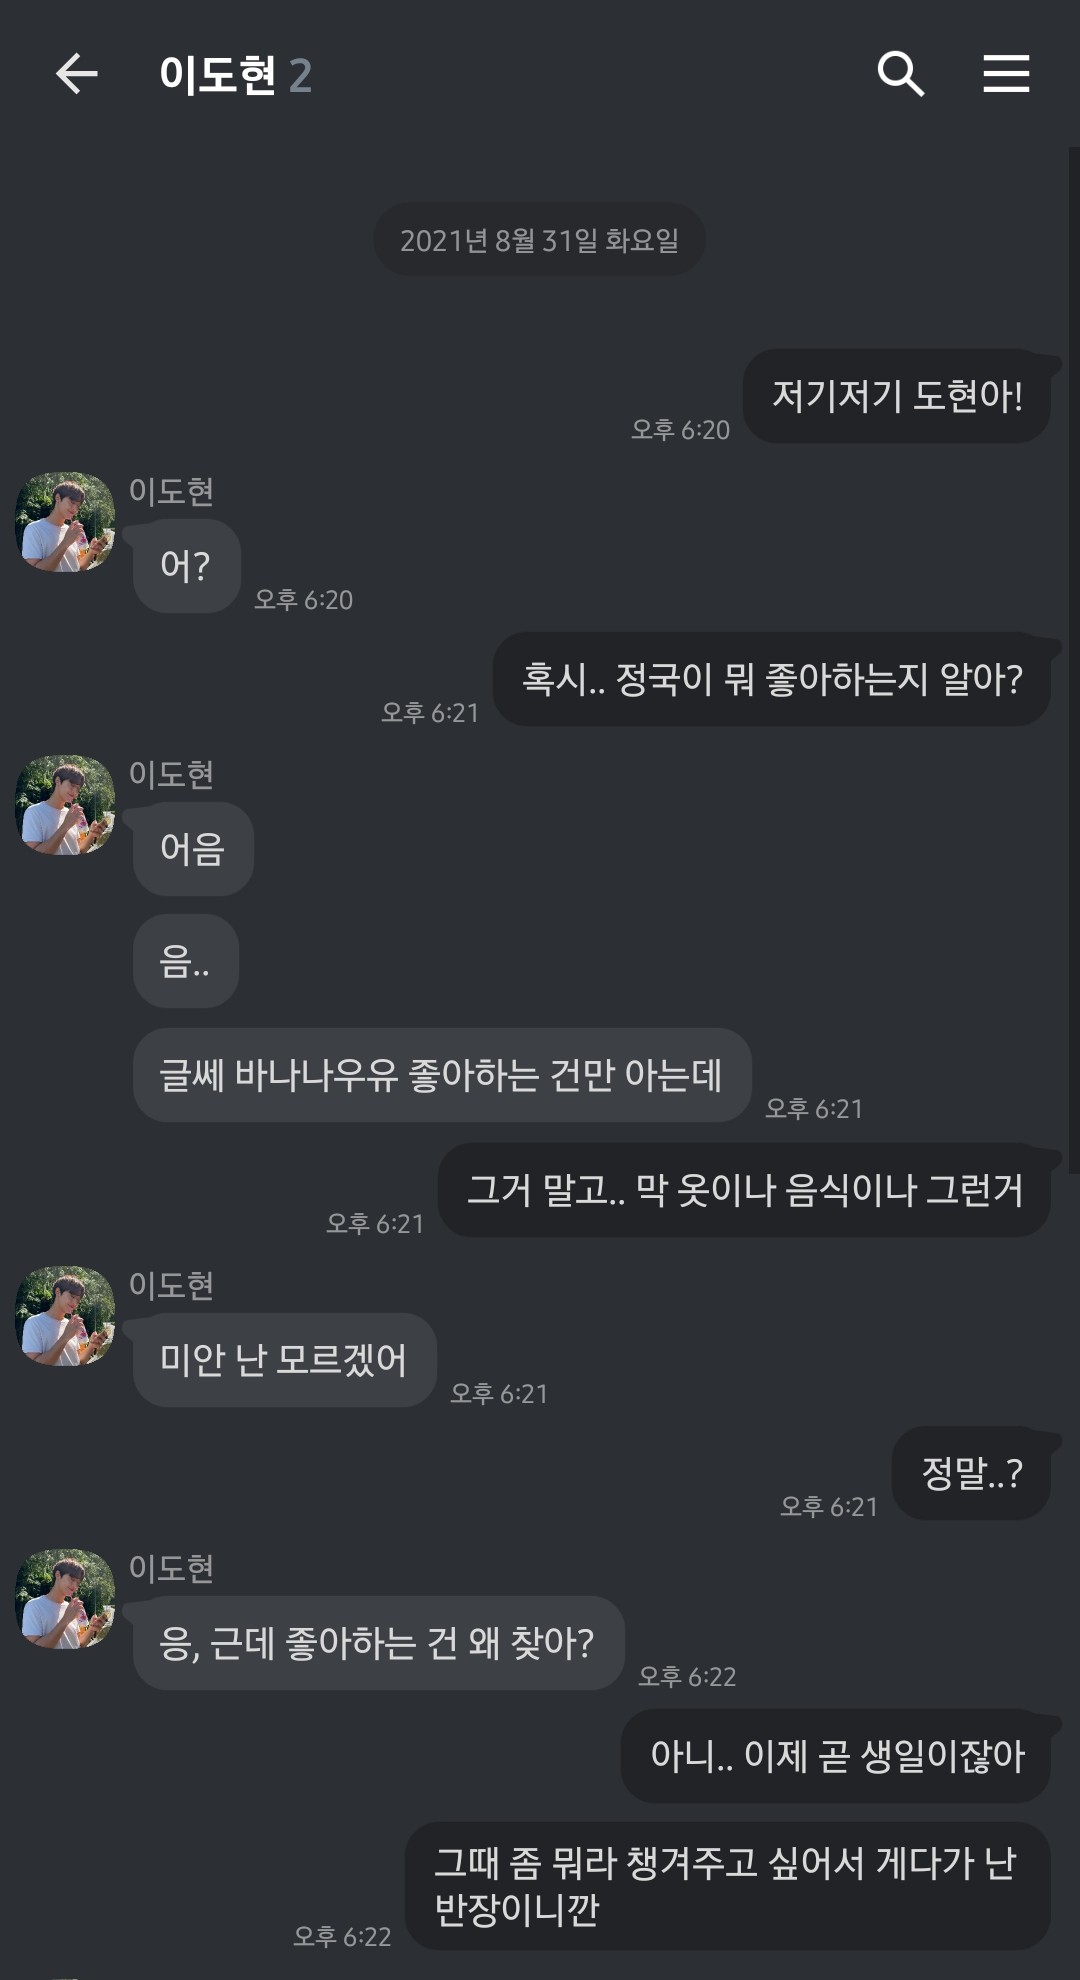Open the hamburger menu icon

tap(1006, 74)
